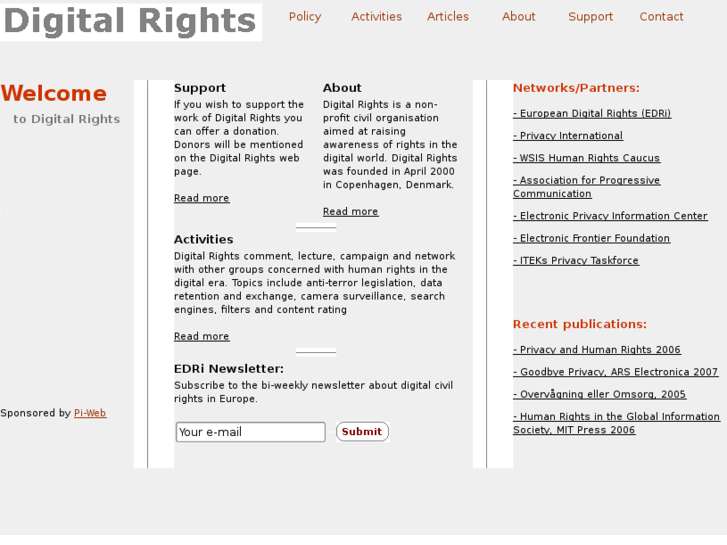Screen dimensions: 727x545
Task: Open Electronic Frontier Foundation link
Action: 591,238
